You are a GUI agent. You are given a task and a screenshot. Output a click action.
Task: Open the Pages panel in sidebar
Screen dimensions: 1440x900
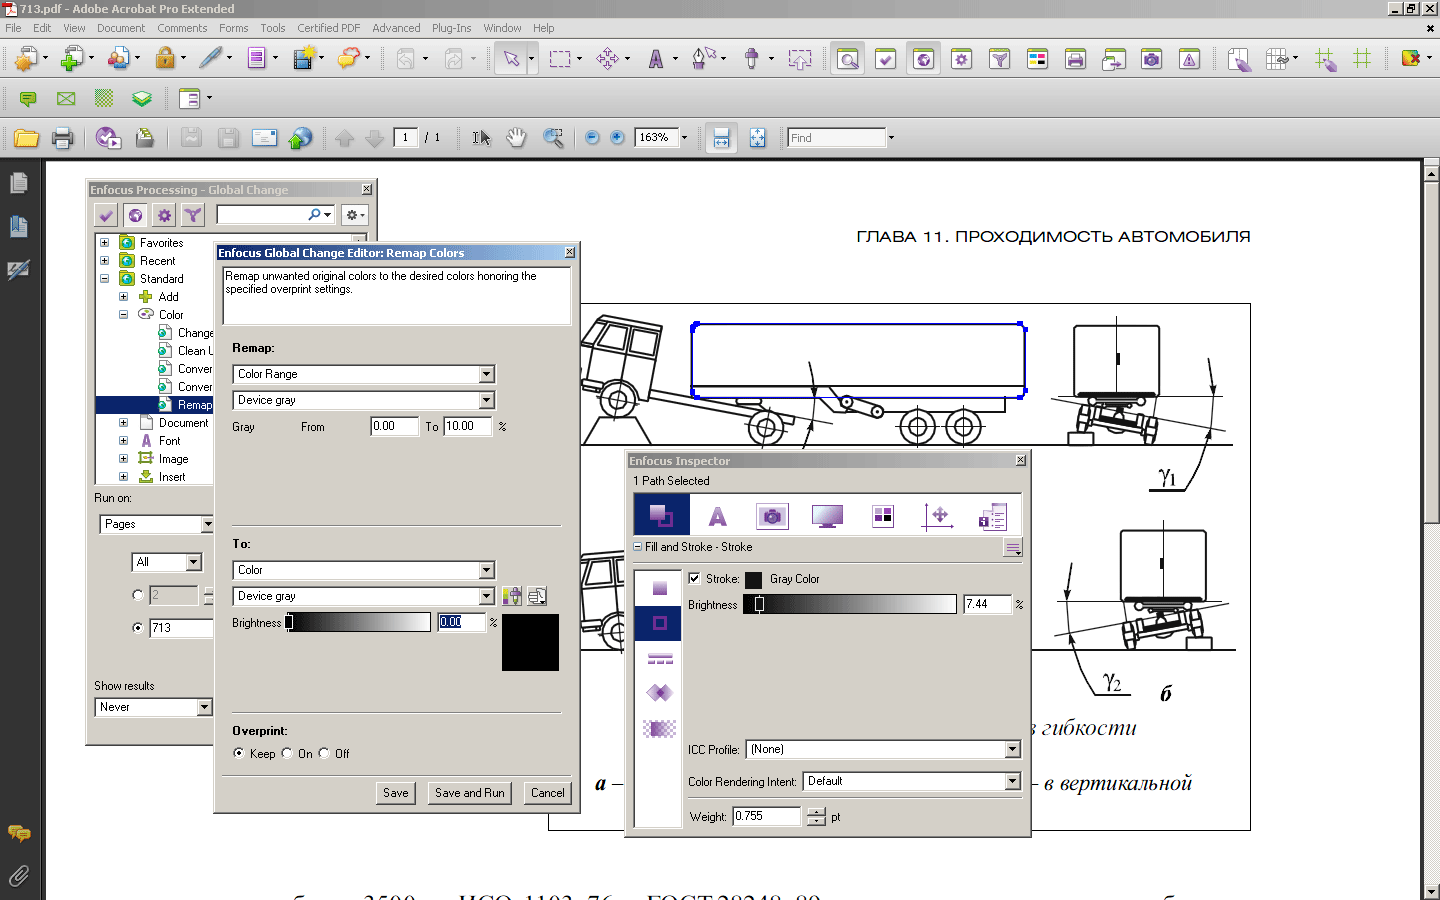point(19,183)
